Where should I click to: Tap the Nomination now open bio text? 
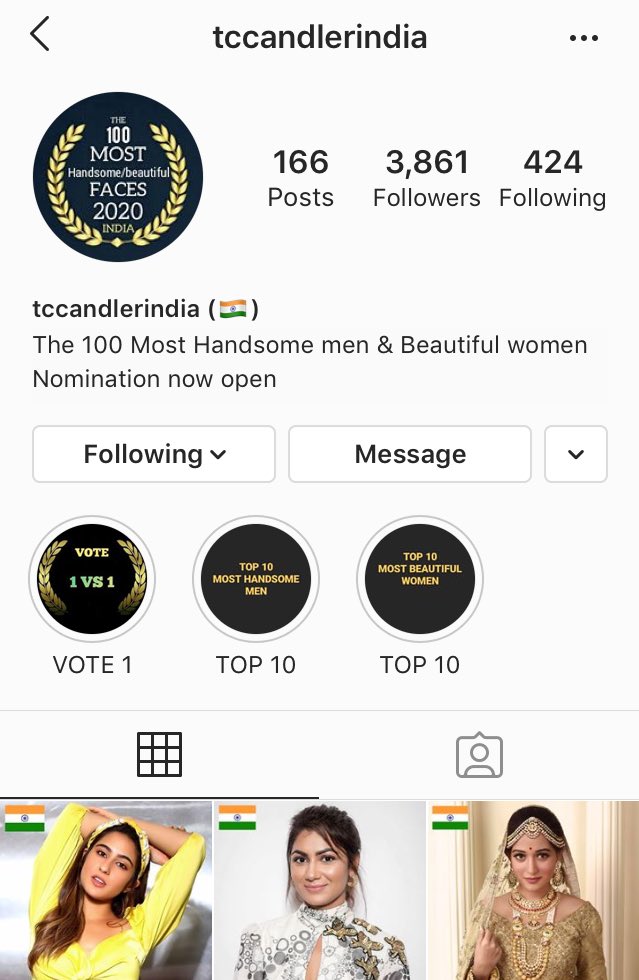(x=154, y=379)
